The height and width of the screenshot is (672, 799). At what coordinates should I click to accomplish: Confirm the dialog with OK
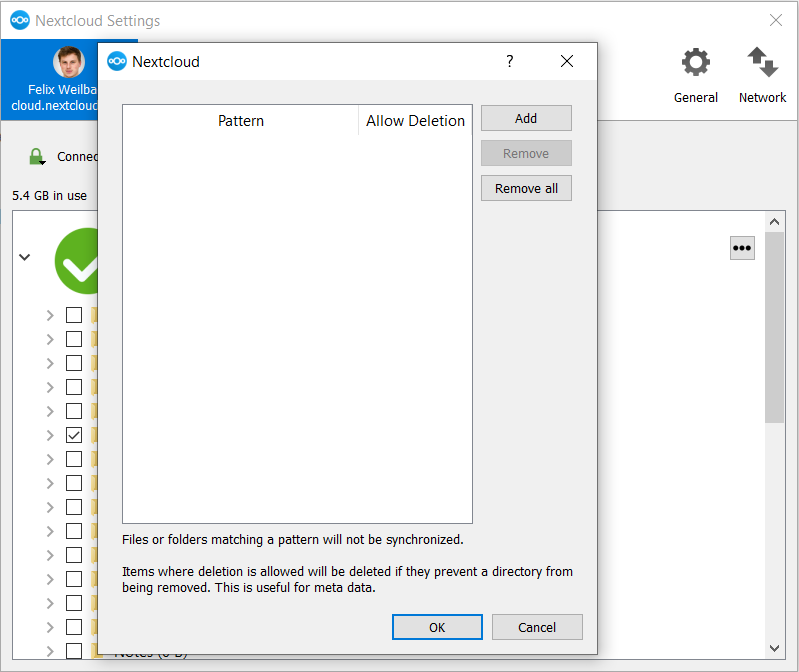437,627
